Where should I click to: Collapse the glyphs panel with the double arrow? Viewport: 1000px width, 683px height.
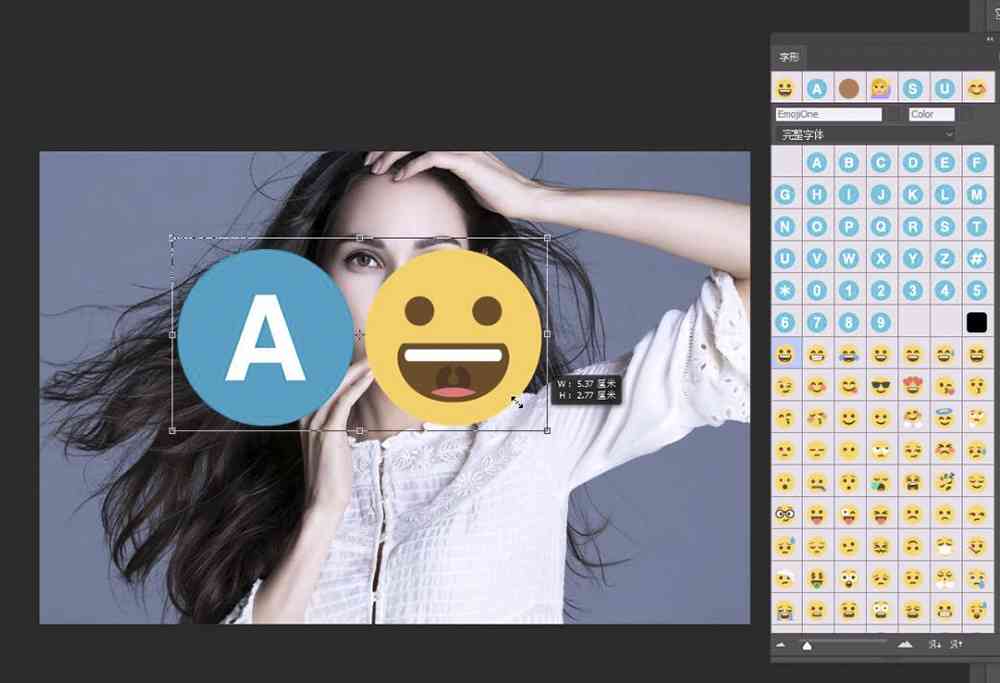pos(989,40)
